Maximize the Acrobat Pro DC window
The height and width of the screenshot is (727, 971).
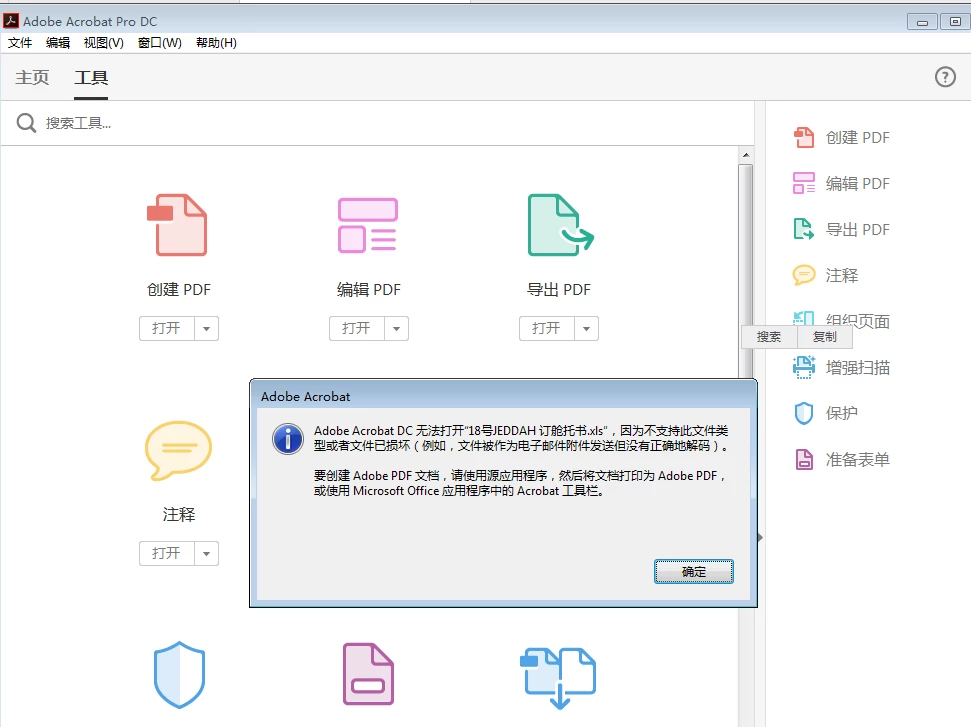(x=956, y=22)
